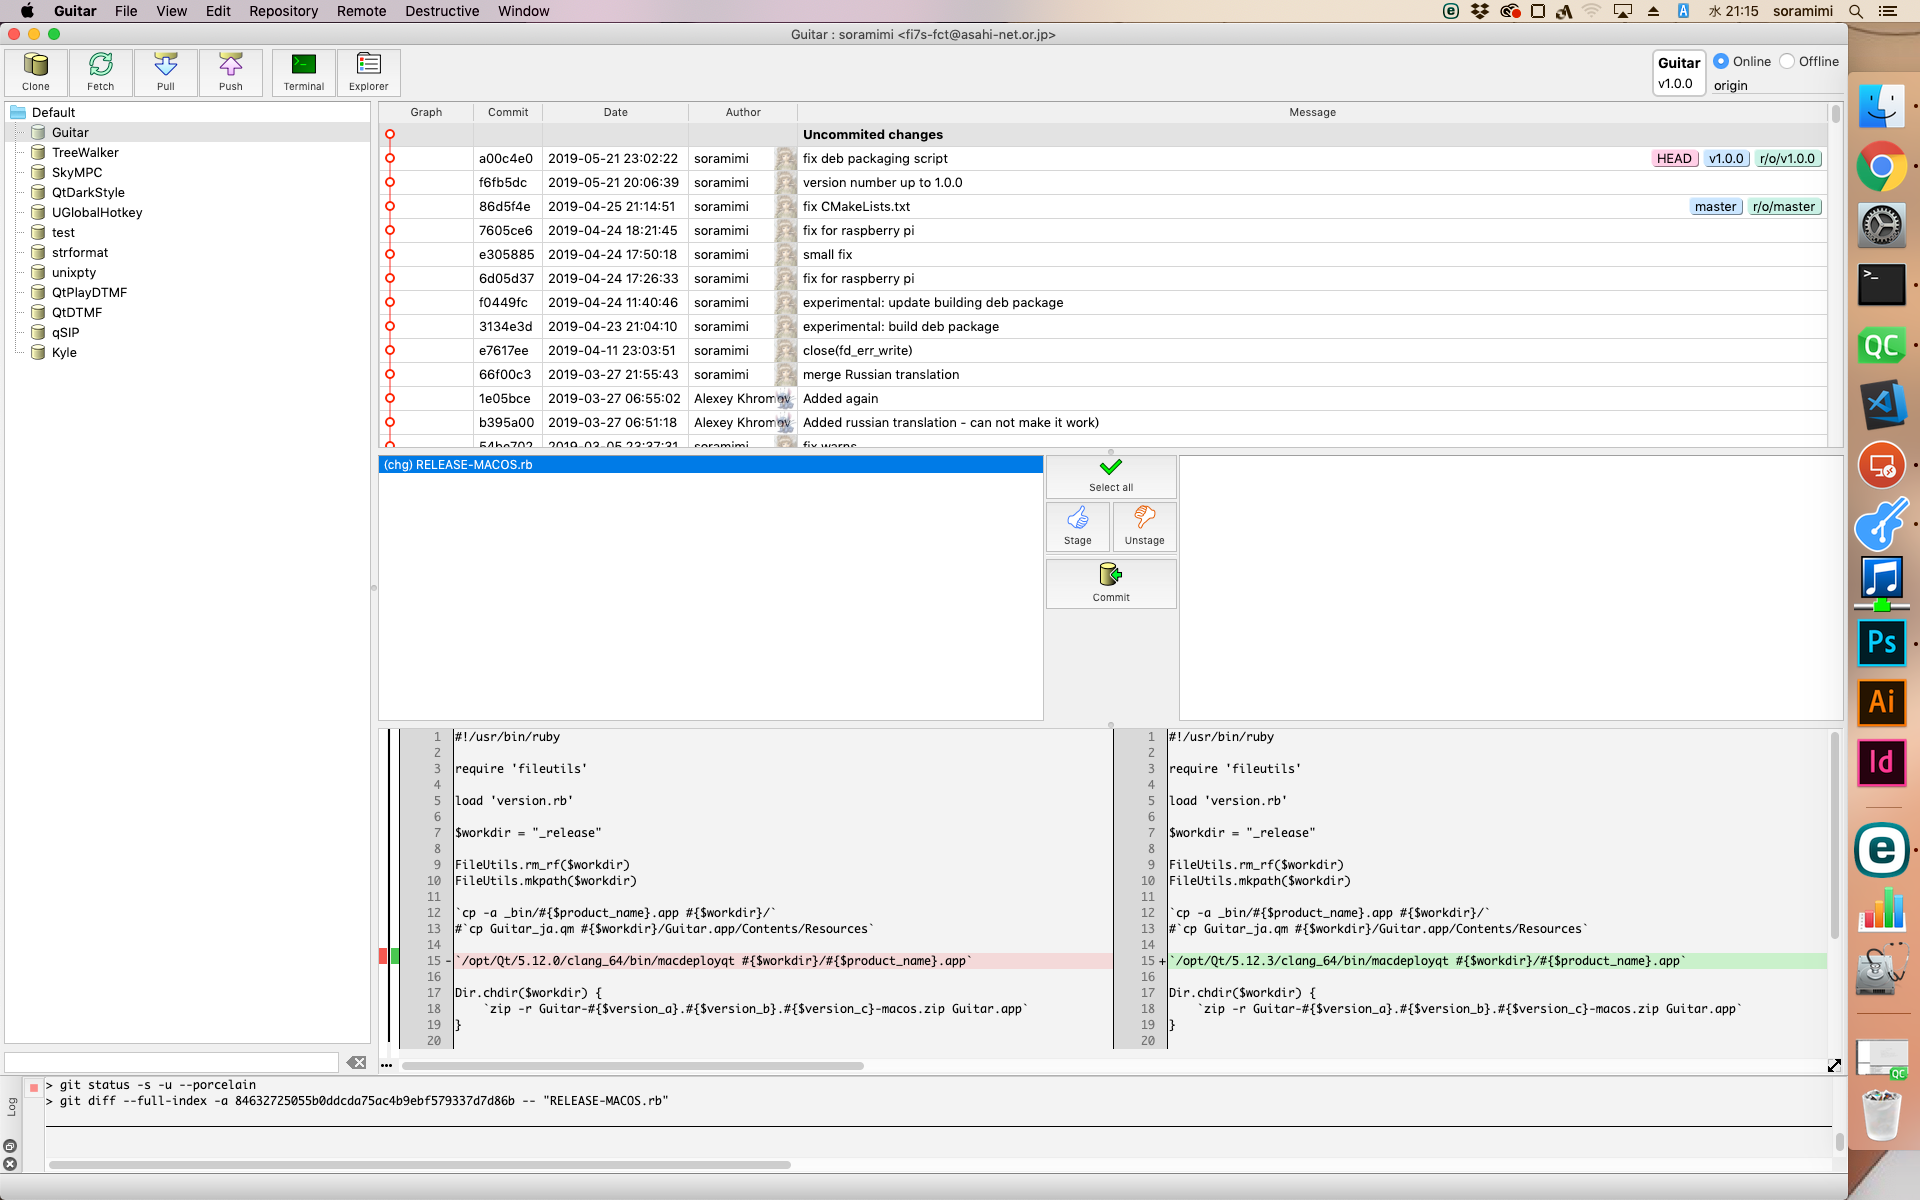Select the Online radio button
Viewport: 1920px width, 1200px height.
[x=1721, y=61]
